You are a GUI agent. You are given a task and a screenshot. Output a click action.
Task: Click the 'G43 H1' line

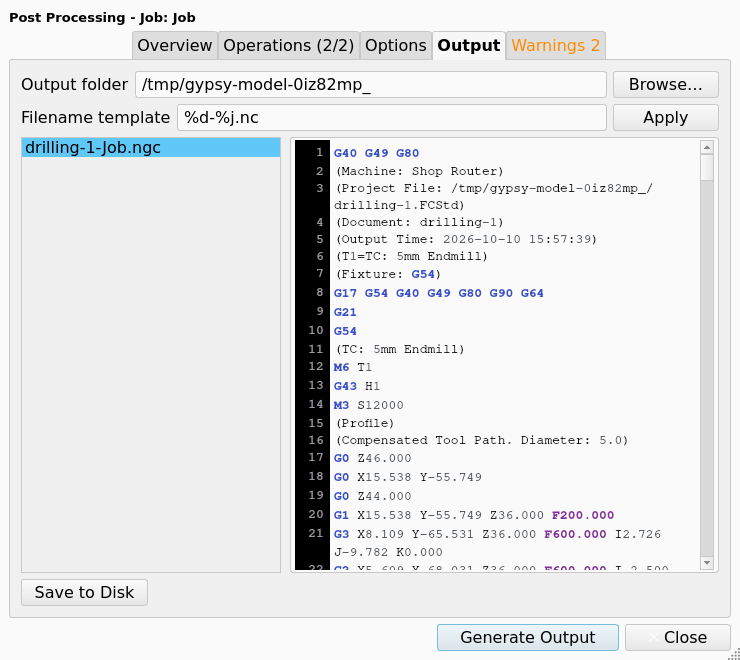(356, 386)
